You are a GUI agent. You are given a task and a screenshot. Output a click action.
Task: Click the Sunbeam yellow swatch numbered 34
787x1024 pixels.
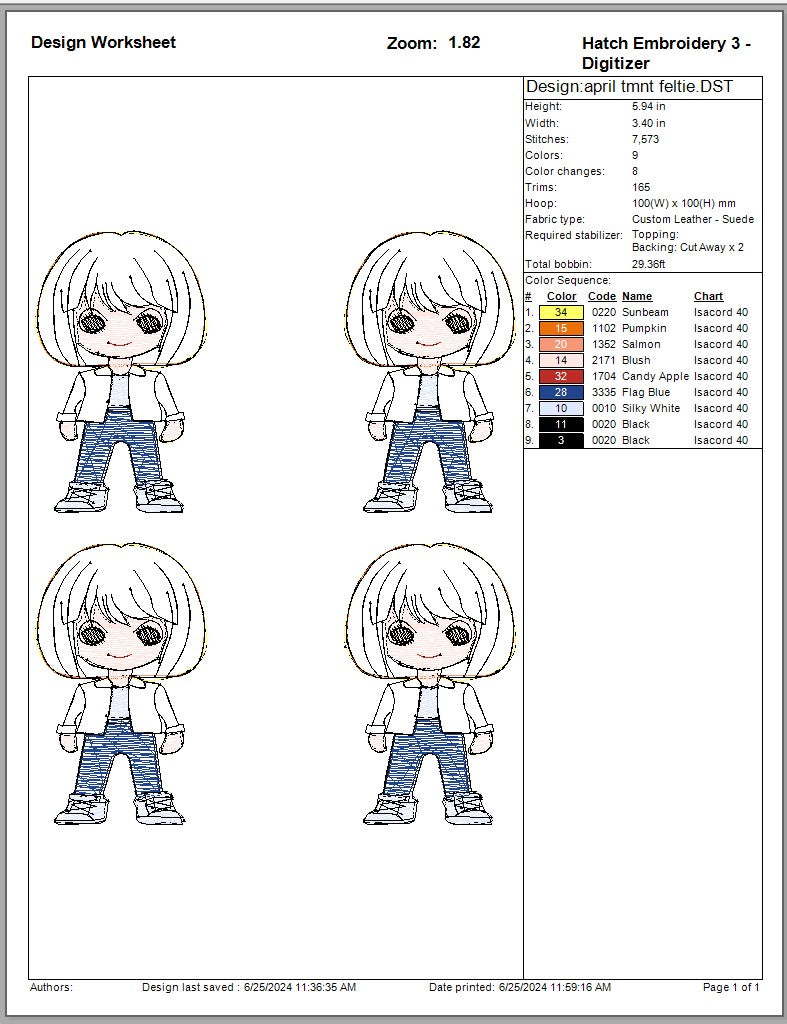pyautogui.click(x=561, y=312)
